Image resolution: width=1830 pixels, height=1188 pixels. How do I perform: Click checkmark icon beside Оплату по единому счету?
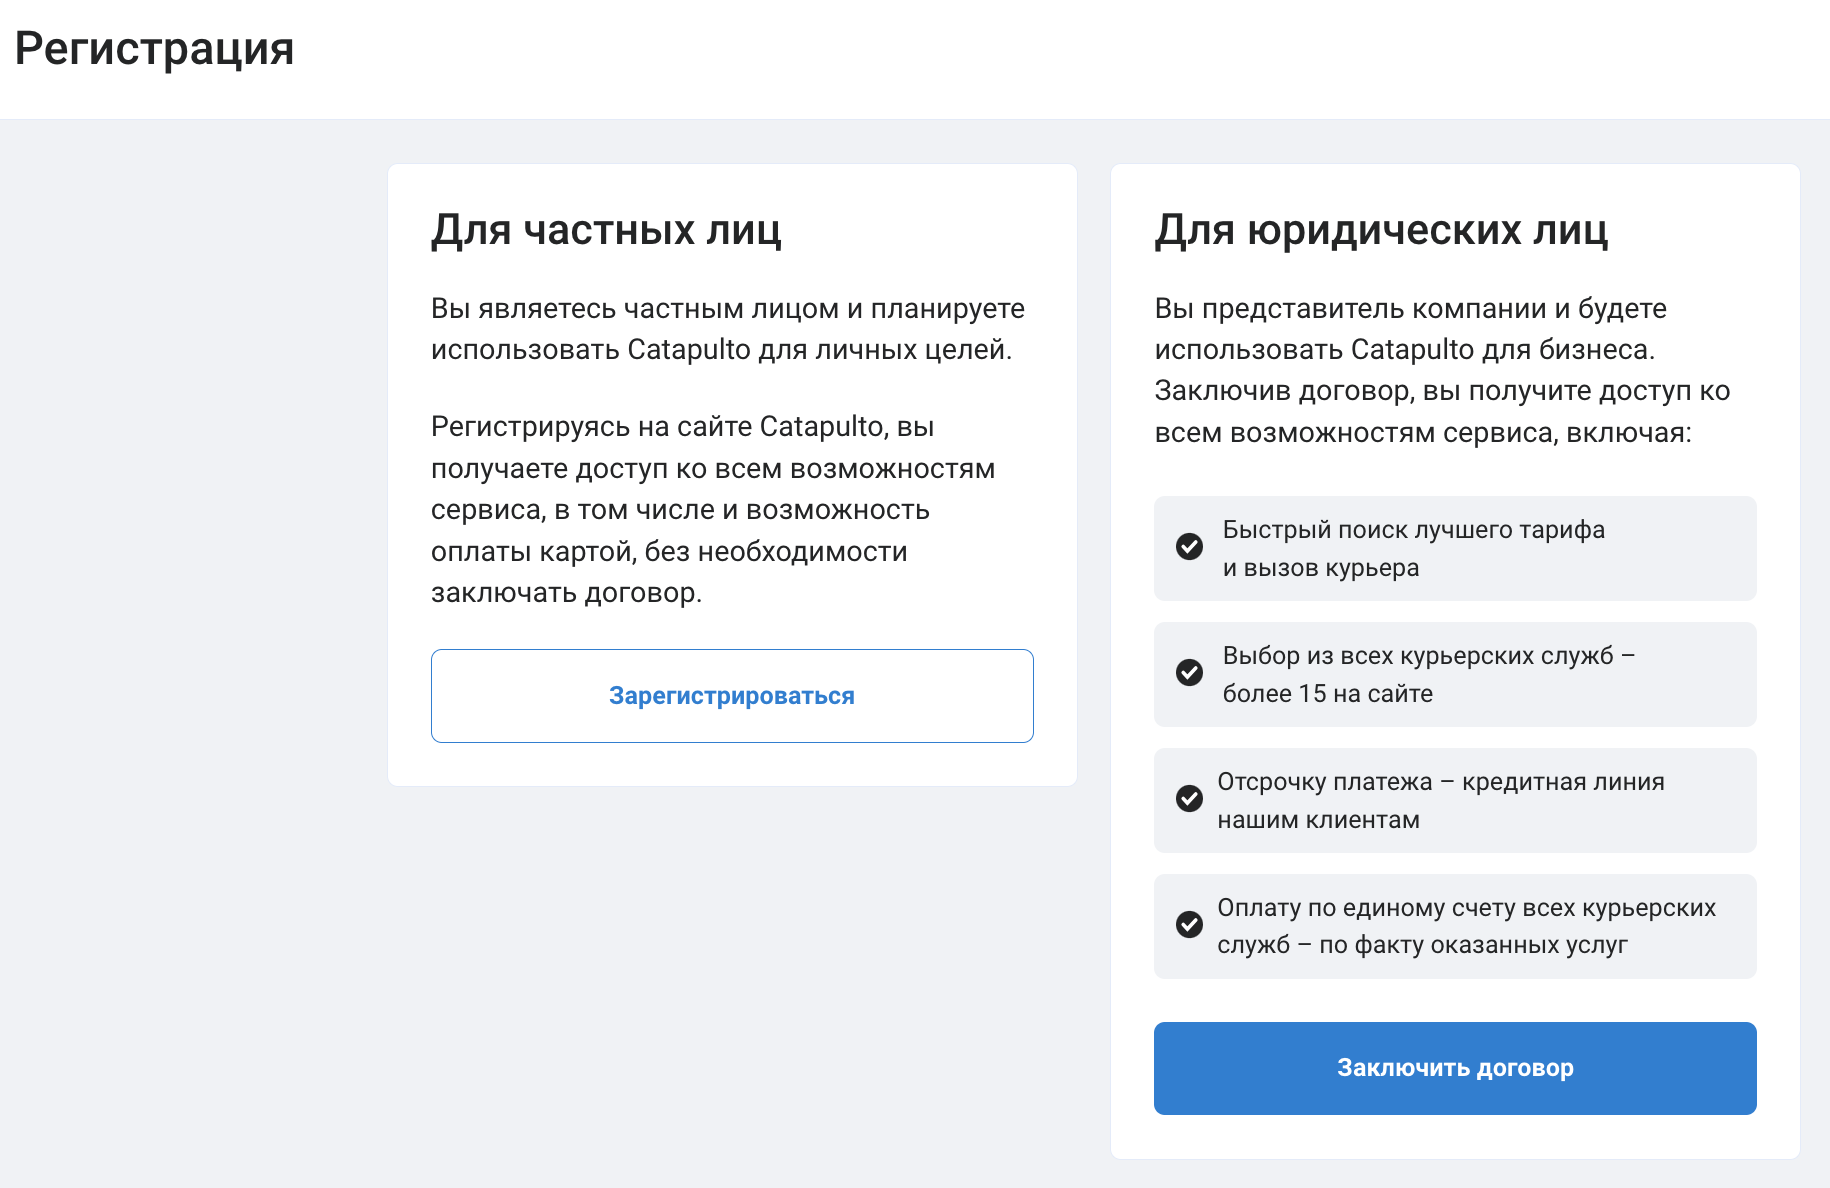click(x=1189, y=925)
